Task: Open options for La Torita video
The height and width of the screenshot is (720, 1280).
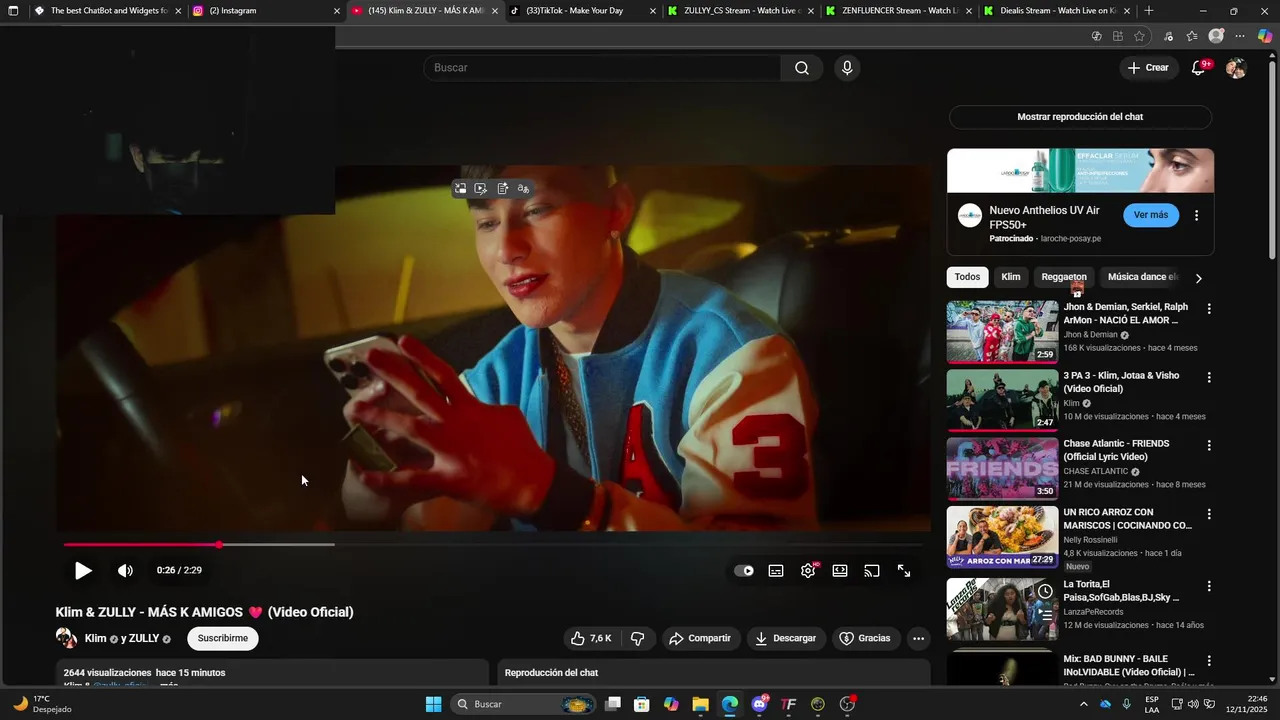Action: coord(1208,586)
